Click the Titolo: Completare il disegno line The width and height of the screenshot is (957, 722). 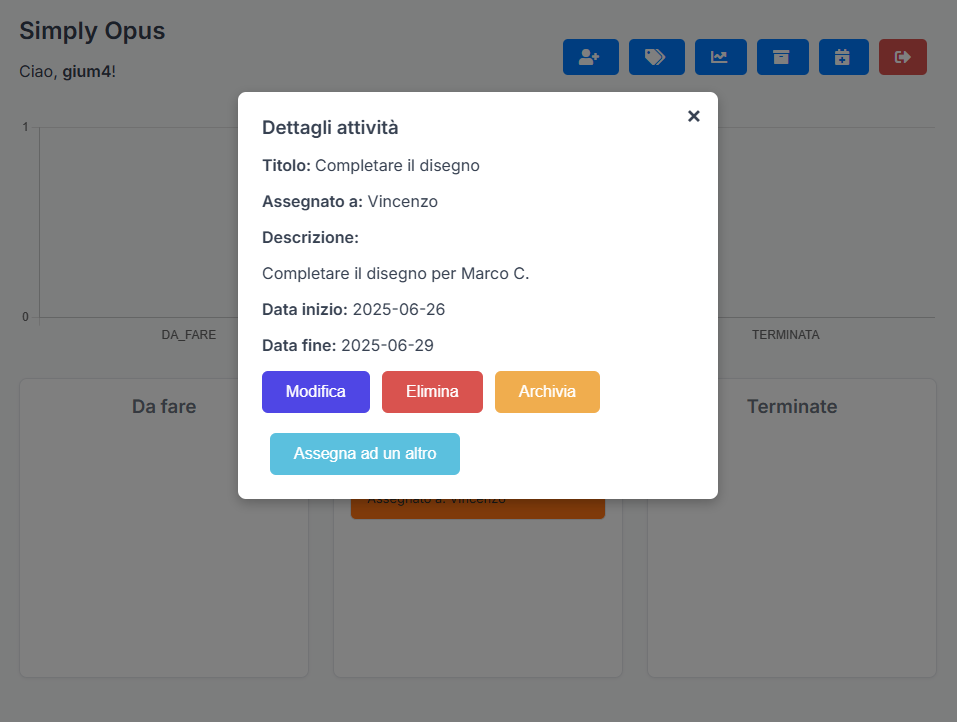[370, 165]
